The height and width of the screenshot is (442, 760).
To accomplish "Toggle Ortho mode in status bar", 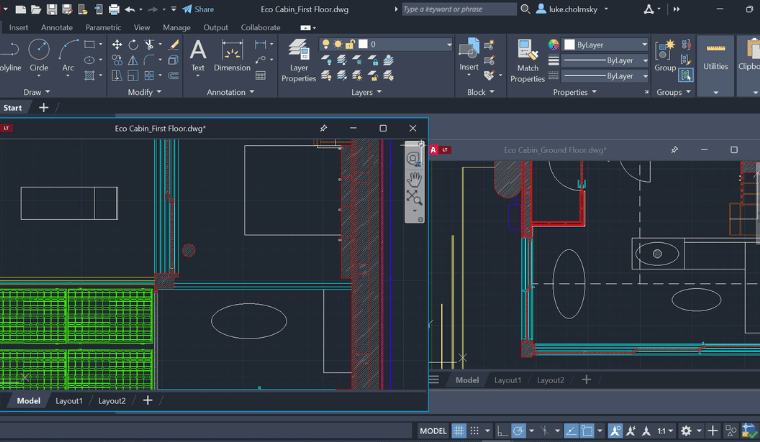I will pos(502,430).
